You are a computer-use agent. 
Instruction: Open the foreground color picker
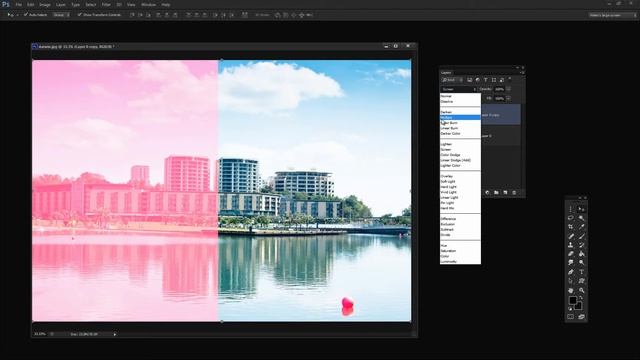(573, 300)
